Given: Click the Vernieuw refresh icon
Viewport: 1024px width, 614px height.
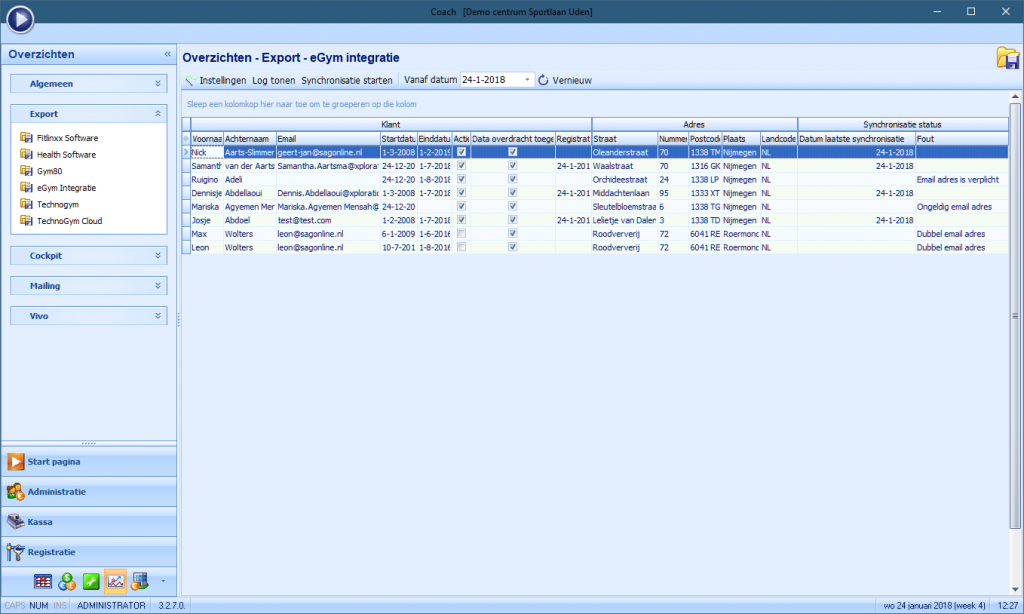Looking at the screenshot, I should (544, 80).
